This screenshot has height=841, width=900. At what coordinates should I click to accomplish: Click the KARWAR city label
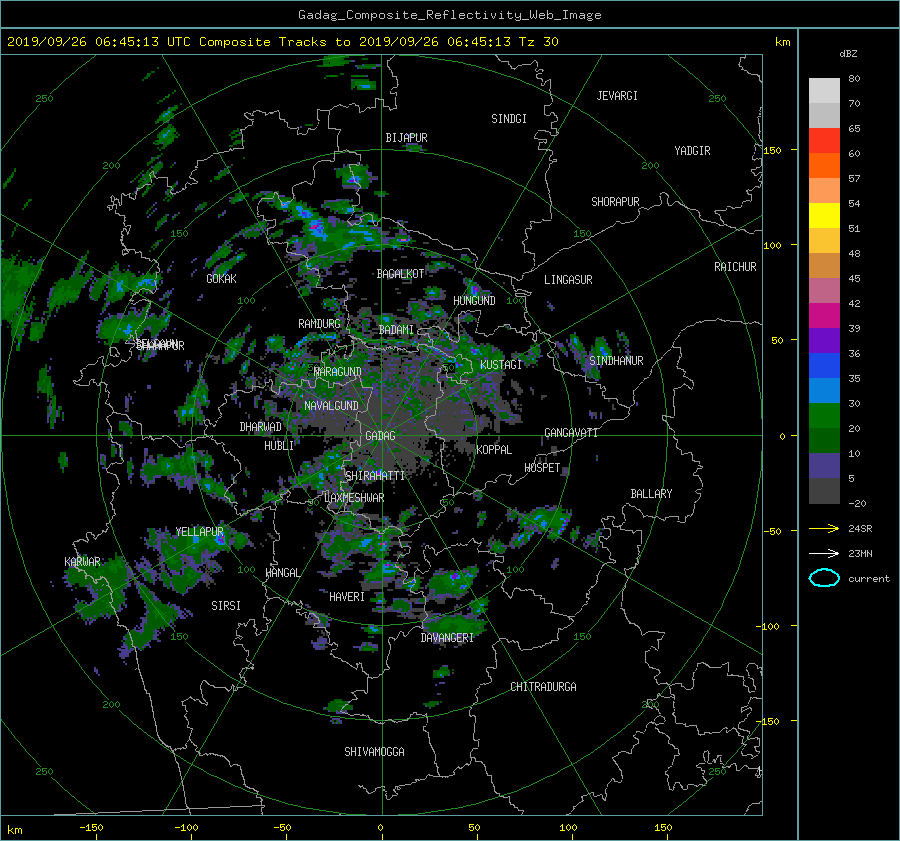click(82, 562)
